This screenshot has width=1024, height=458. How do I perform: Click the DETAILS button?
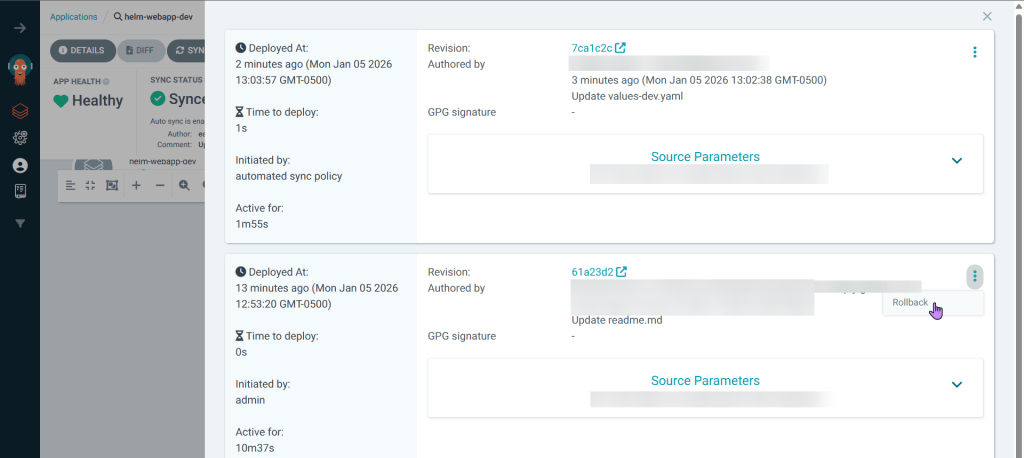click(x=82, y=50)
